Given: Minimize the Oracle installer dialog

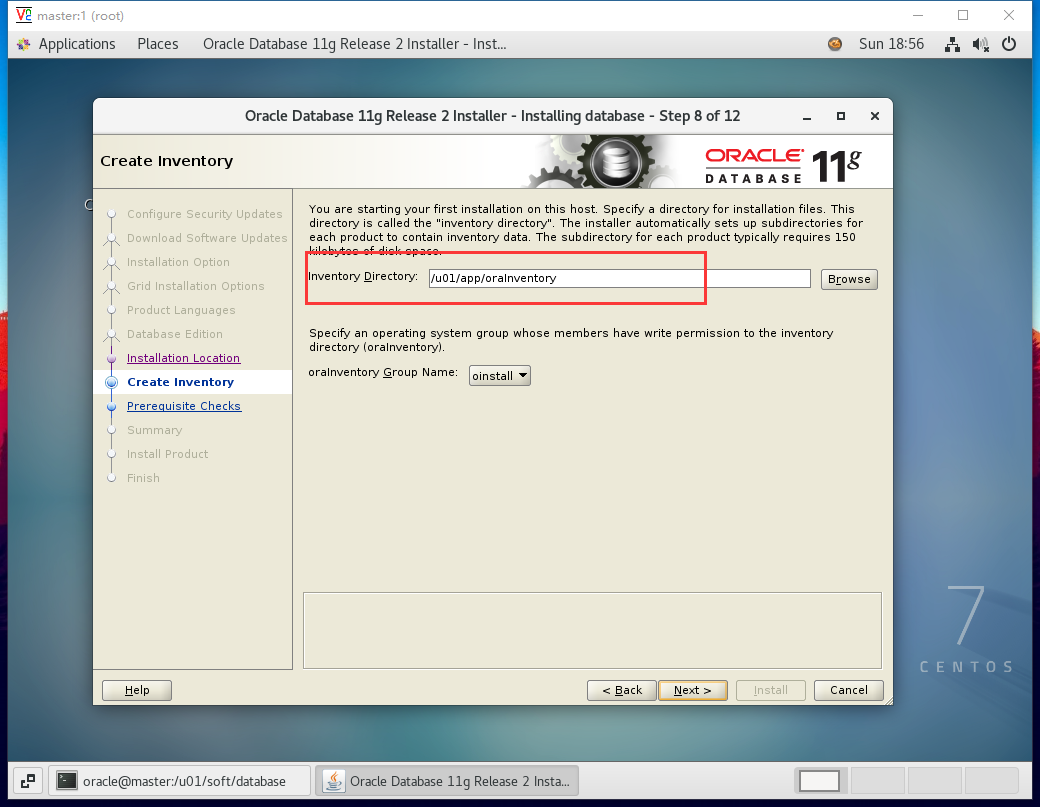Looking at the screenshot, I should (807, 117).
